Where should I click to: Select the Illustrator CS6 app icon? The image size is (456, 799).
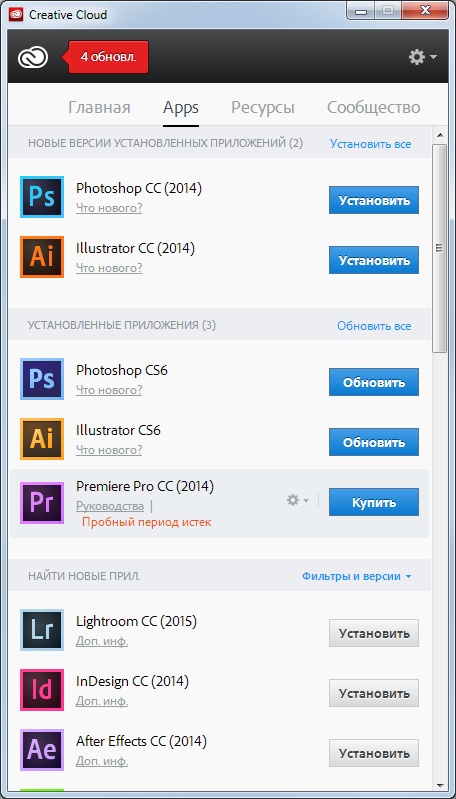coord(42,439)
